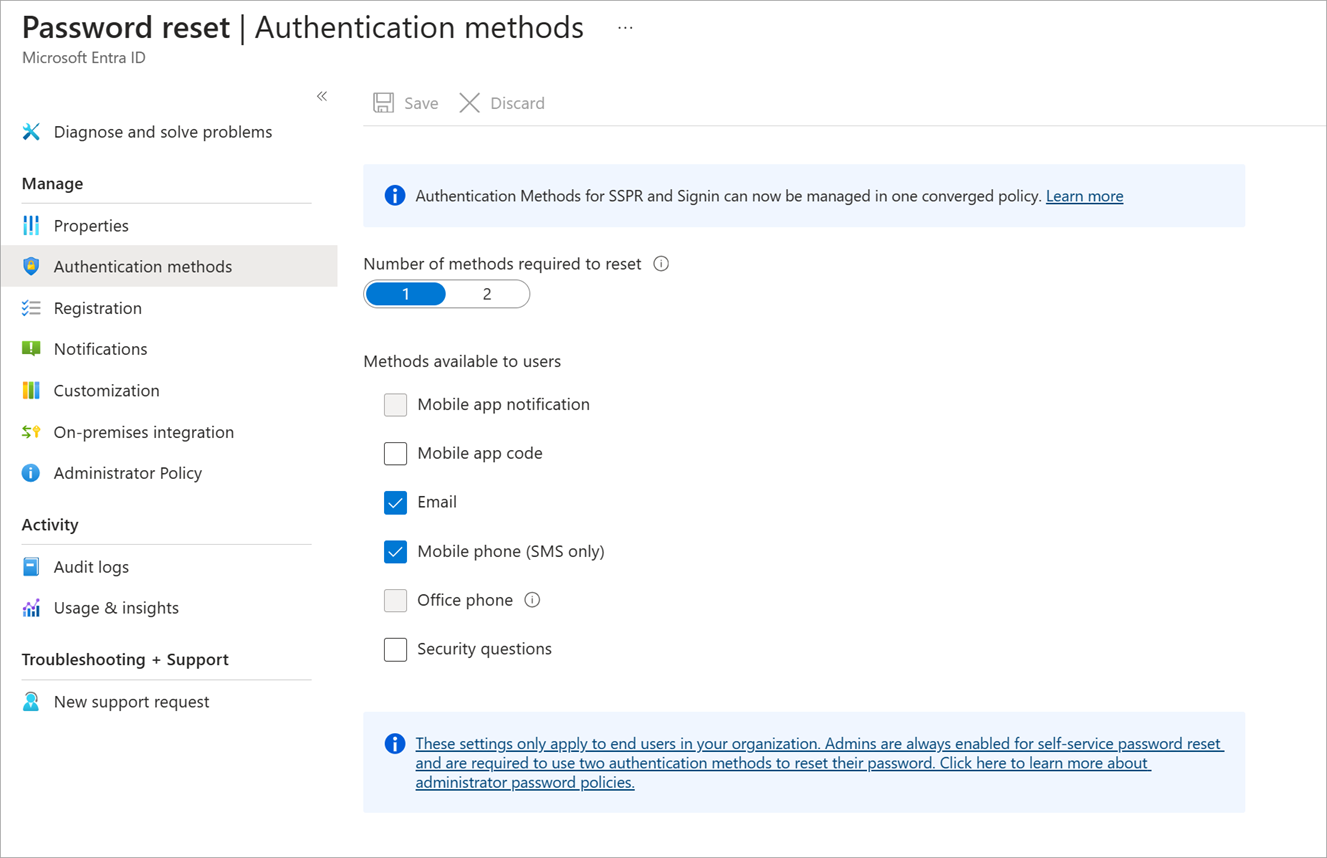Enable the Security questions checkbox

click(395, 649)
